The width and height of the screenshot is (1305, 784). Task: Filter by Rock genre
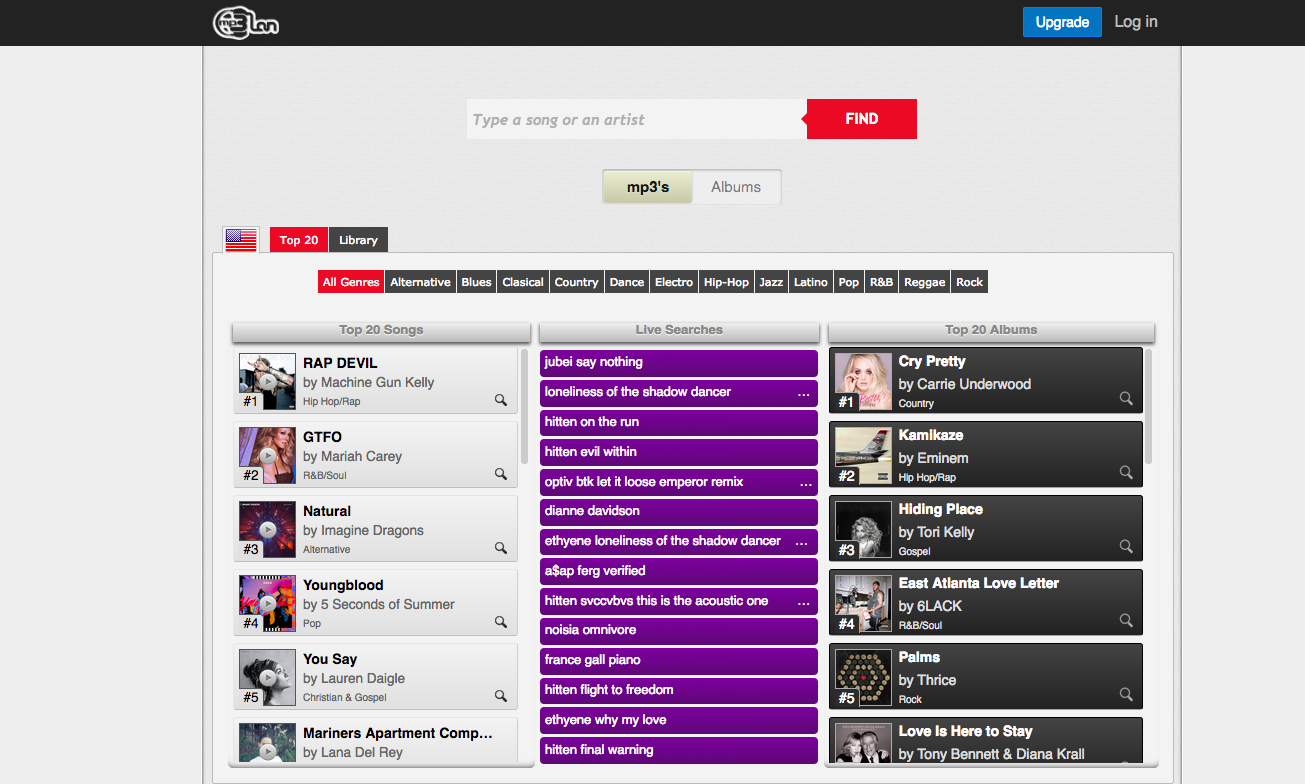(x=970, y=282)
